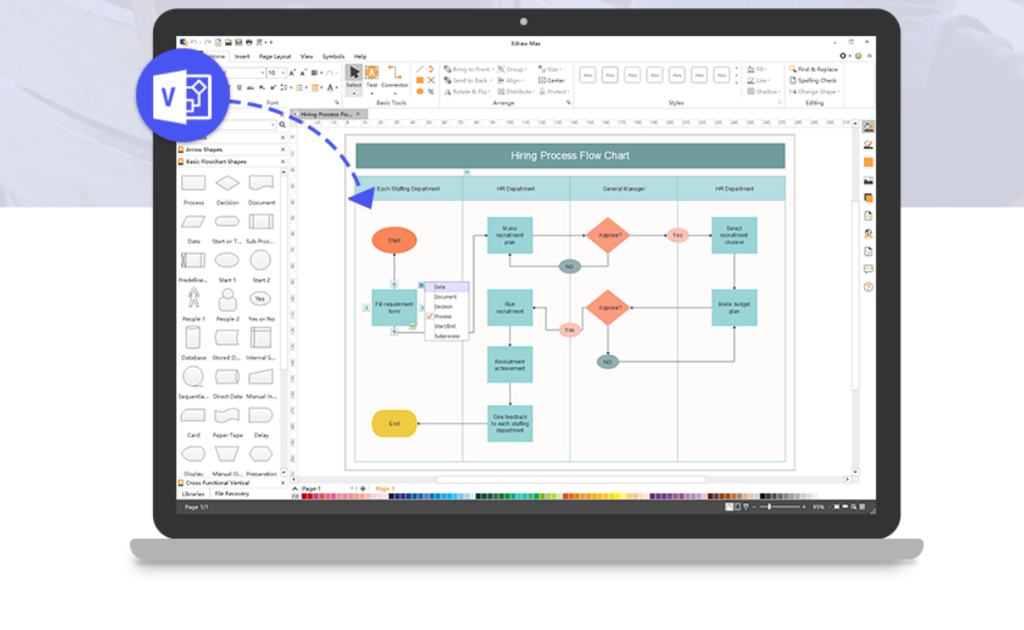
Task: Click a red swatch in the color bar
Action: 309,497
